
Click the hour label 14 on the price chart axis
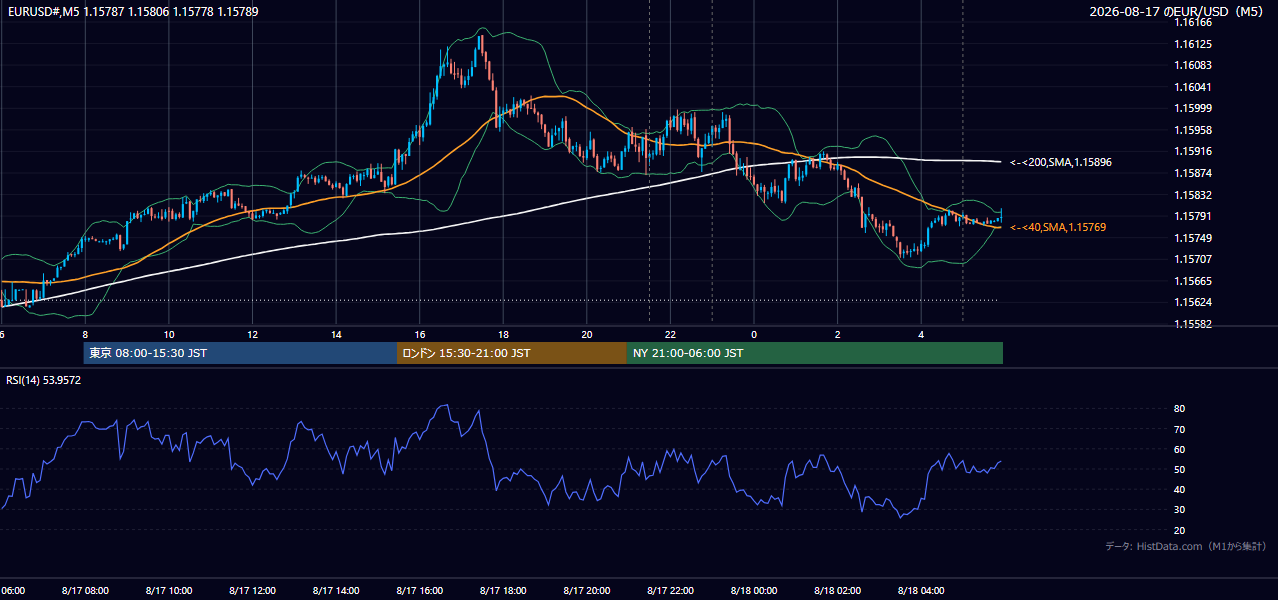(336, 335)
